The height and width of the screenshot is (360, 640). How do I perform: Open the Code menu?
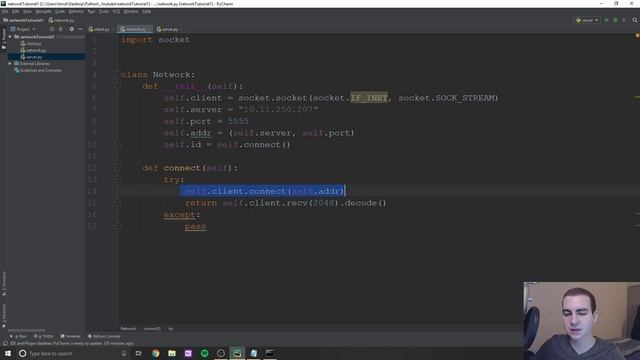[60, 11]
